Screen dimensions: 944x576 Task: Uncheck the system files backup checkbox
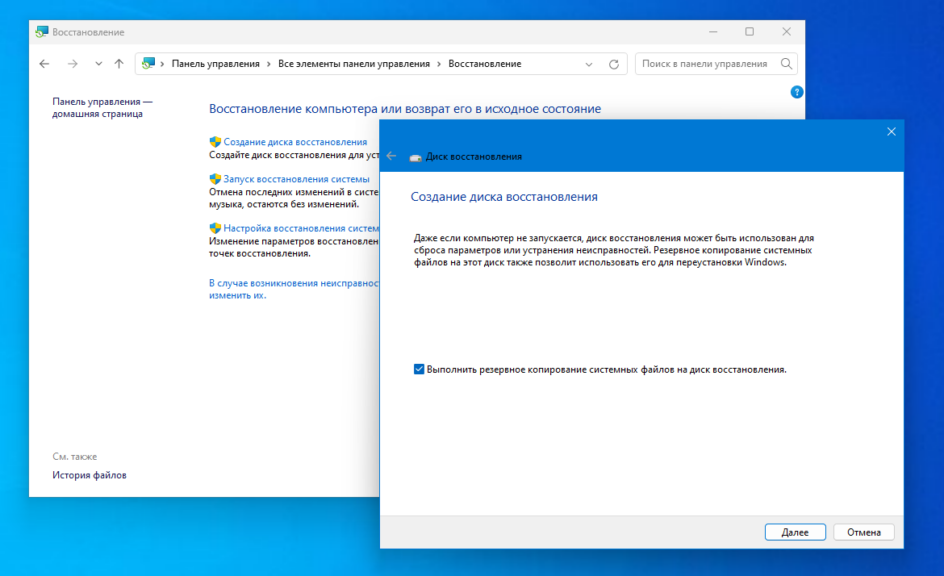(x=419, y=369)
